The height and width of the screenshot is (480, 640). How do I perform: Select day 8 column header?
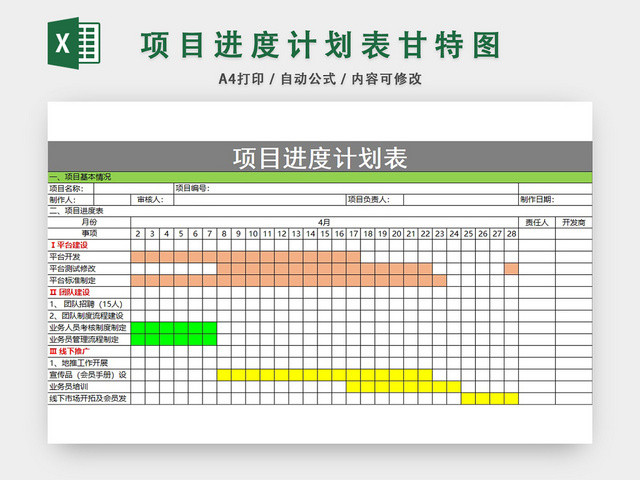pos(224,234)
